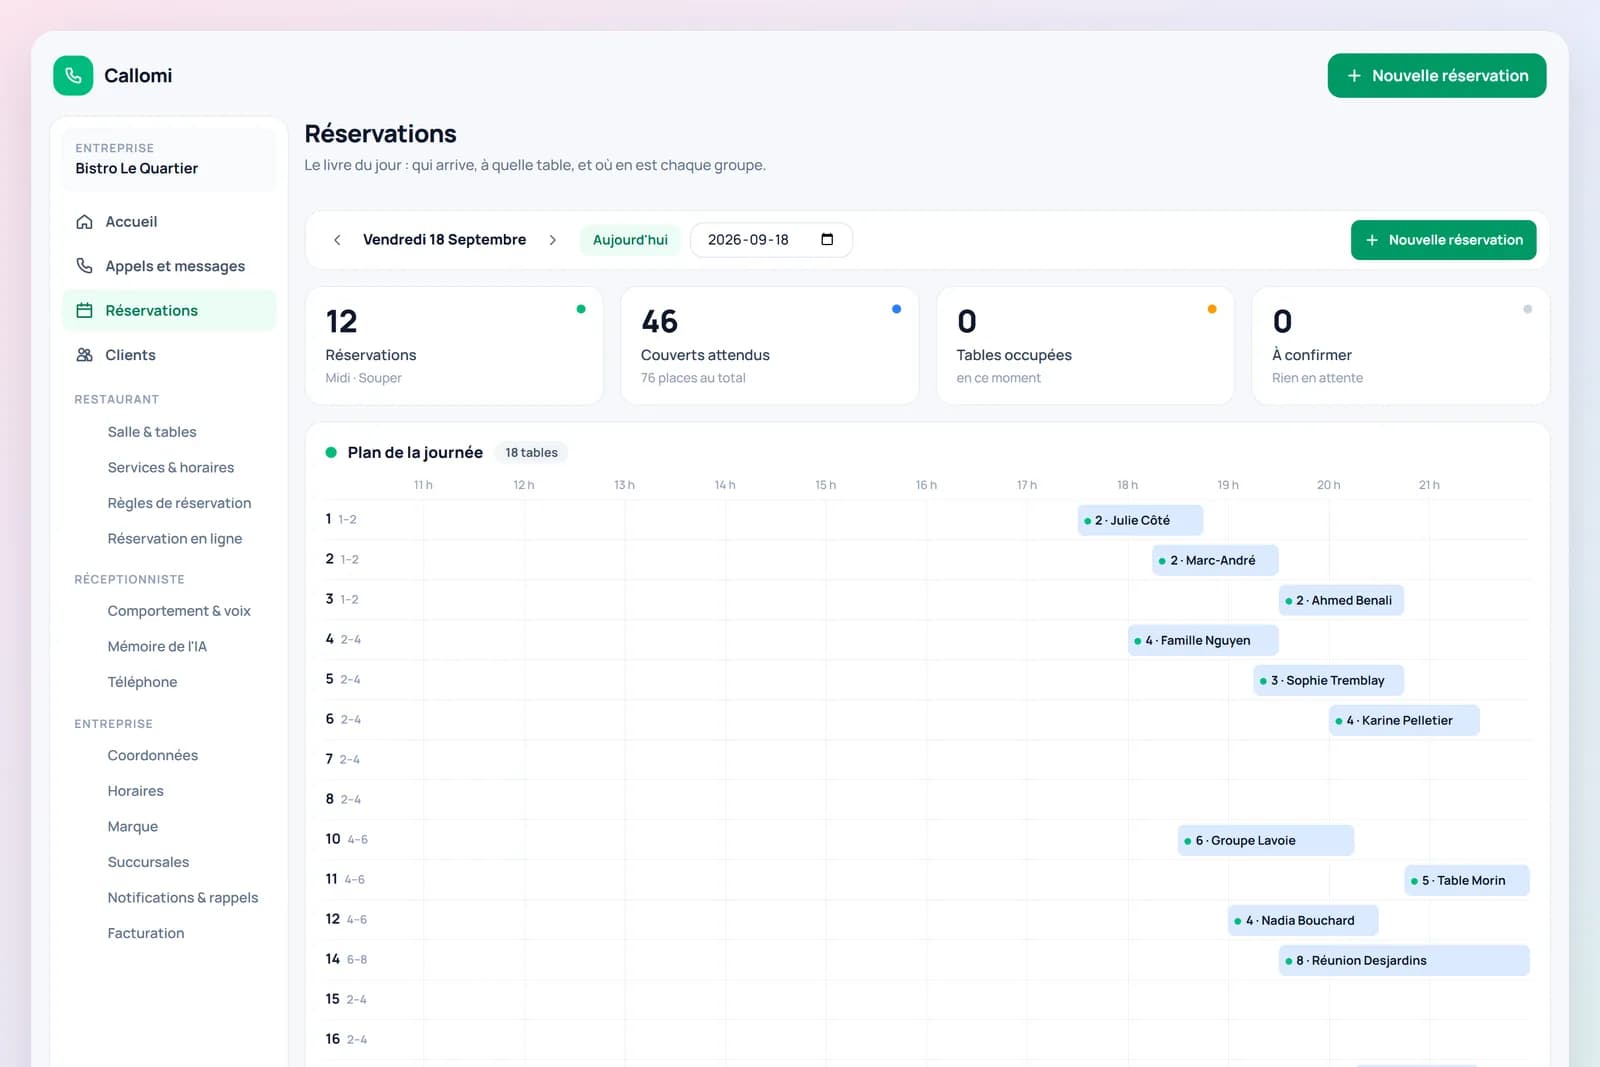
Task: Open Julie Côté's reservation block
Action: tap(1140, 520)
